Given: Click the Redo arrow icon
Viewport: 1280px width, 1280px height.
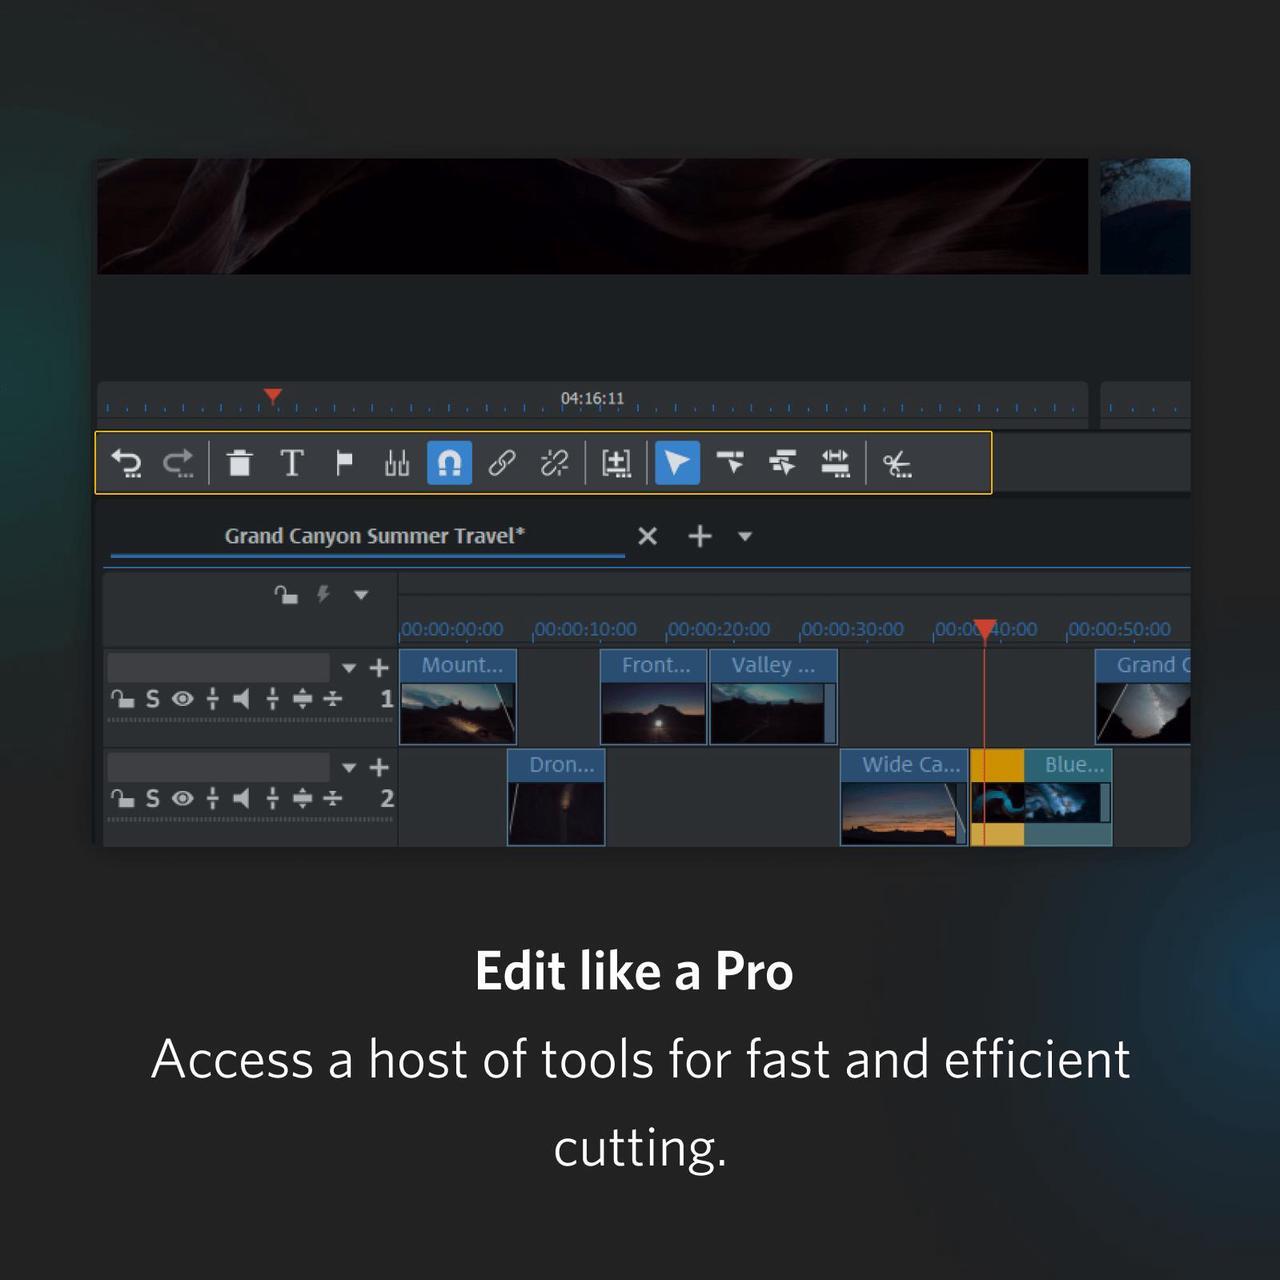Looking at the screenshot, I should pyautogui.click(x=179, y=463).
